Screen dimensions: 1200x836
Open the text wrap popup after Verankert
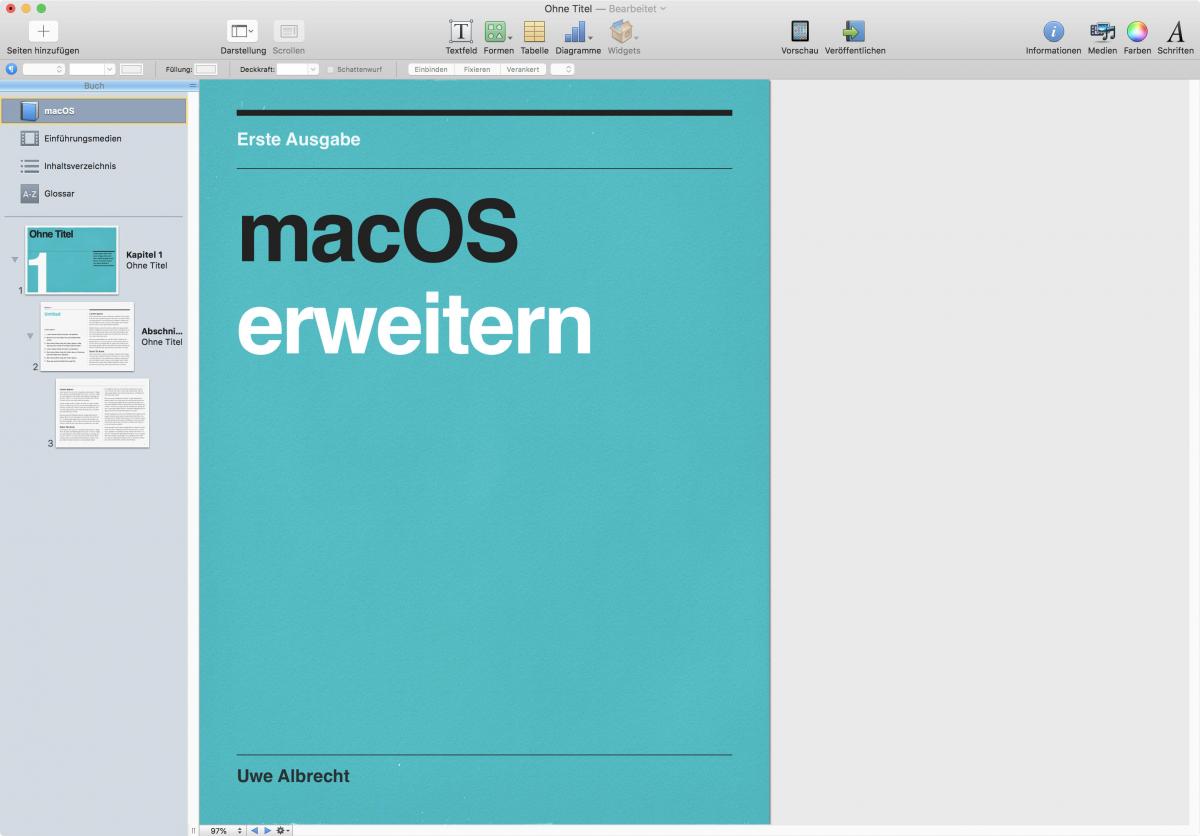562,69
